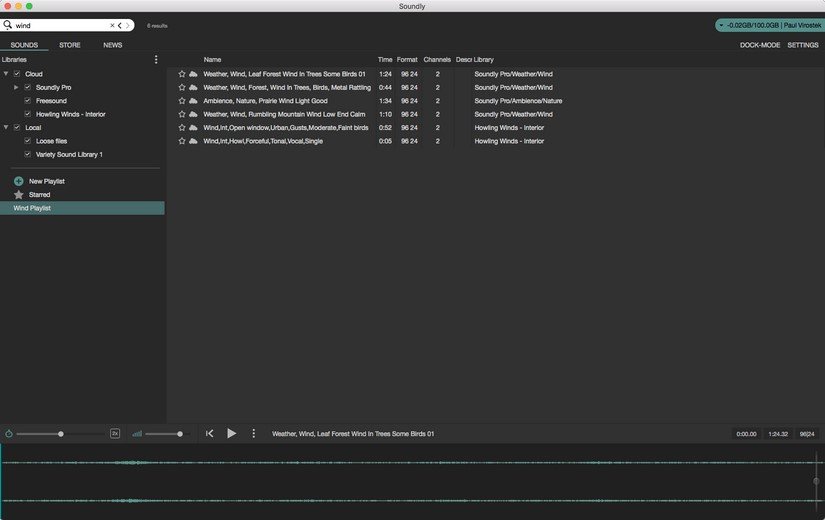825x520 pixels.
Task: Click the play button in the player bar
Action: pos(231,433)
